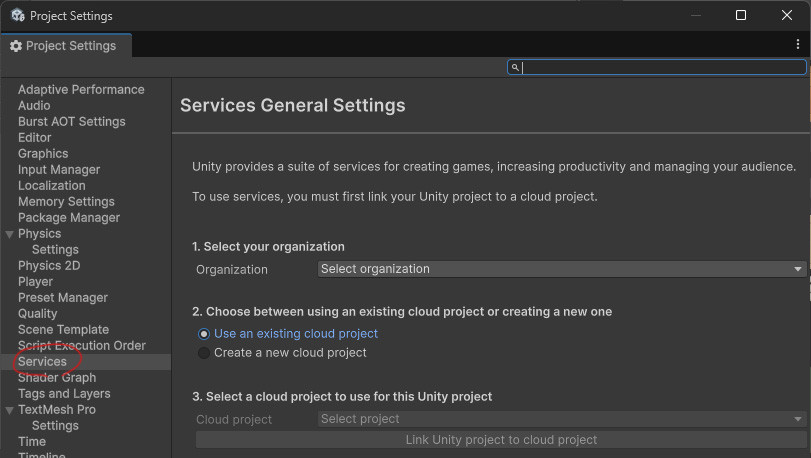Screen dimensions: 811x458
Task: Open the Select organization dropdown
Action: [562, 269]
